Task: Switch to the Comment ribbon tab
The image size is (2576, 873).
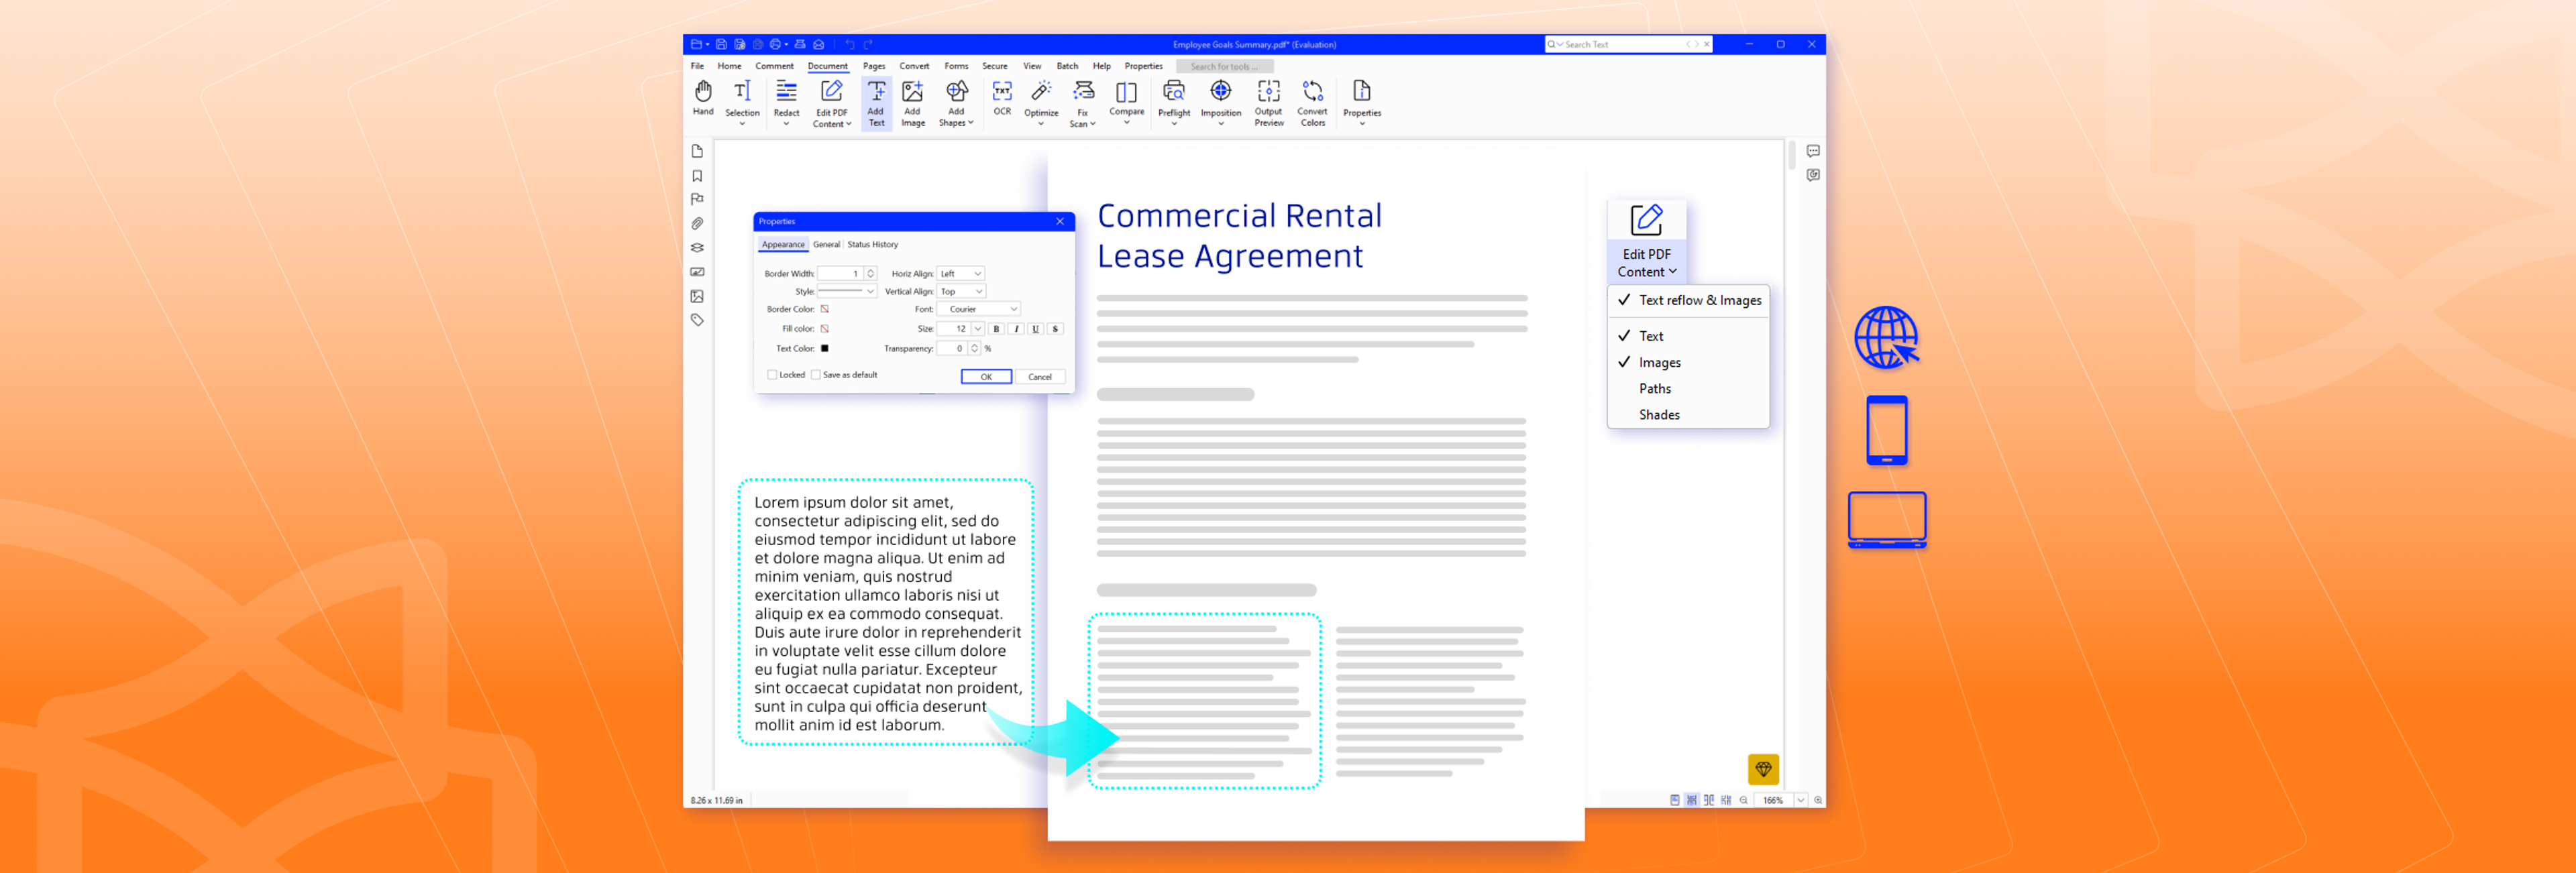Action: coord(774,66)
